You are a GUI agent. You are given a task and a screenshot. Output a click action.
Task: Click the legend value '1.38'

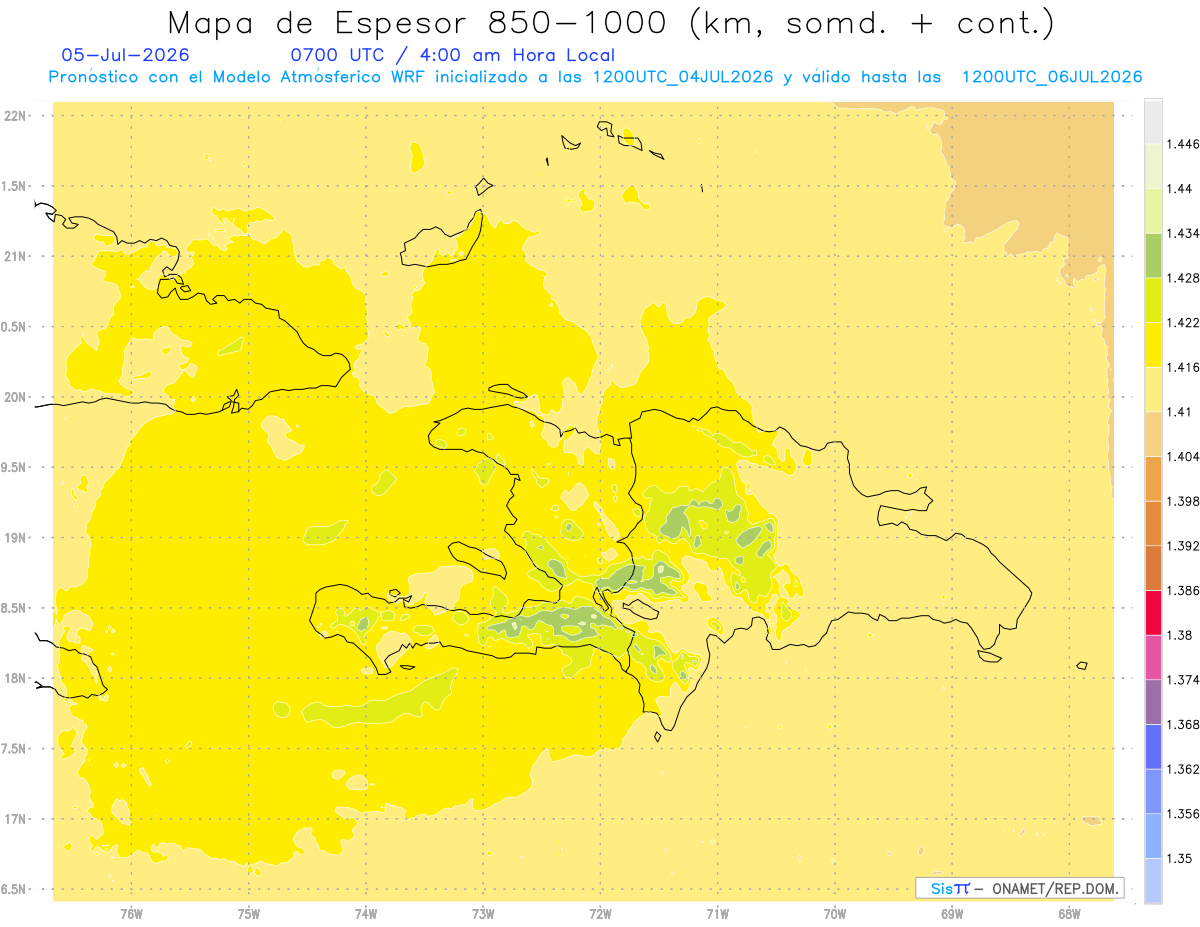pyautogui.click(x=1179, y=635)
